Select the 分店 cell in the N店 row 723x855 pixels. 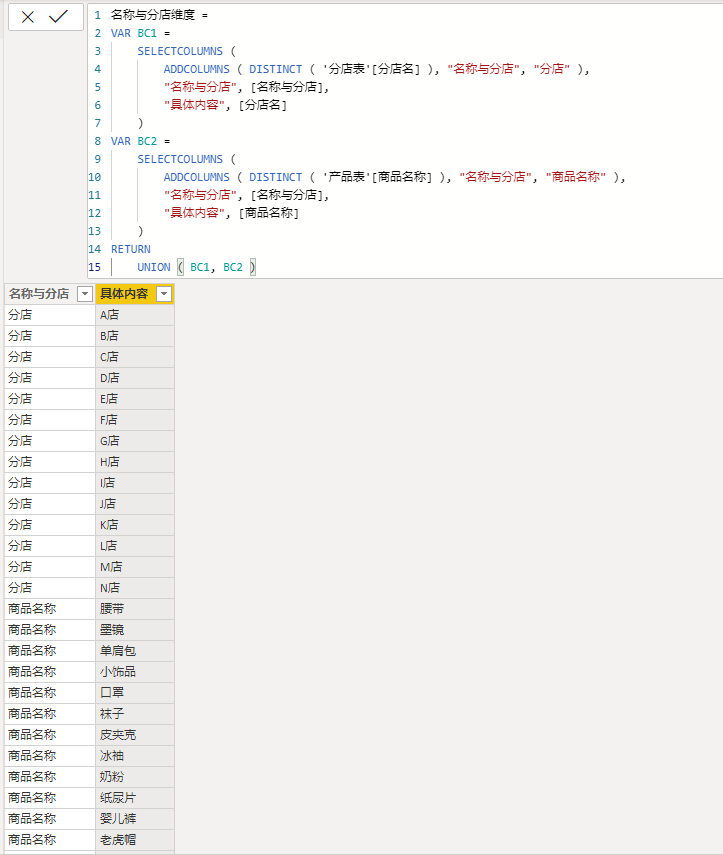[x=50, y=588]
